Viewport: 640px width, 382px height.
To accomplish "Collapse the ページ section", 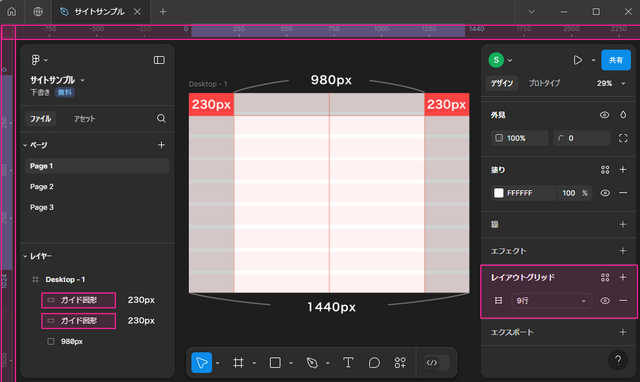I will point(25,145).
